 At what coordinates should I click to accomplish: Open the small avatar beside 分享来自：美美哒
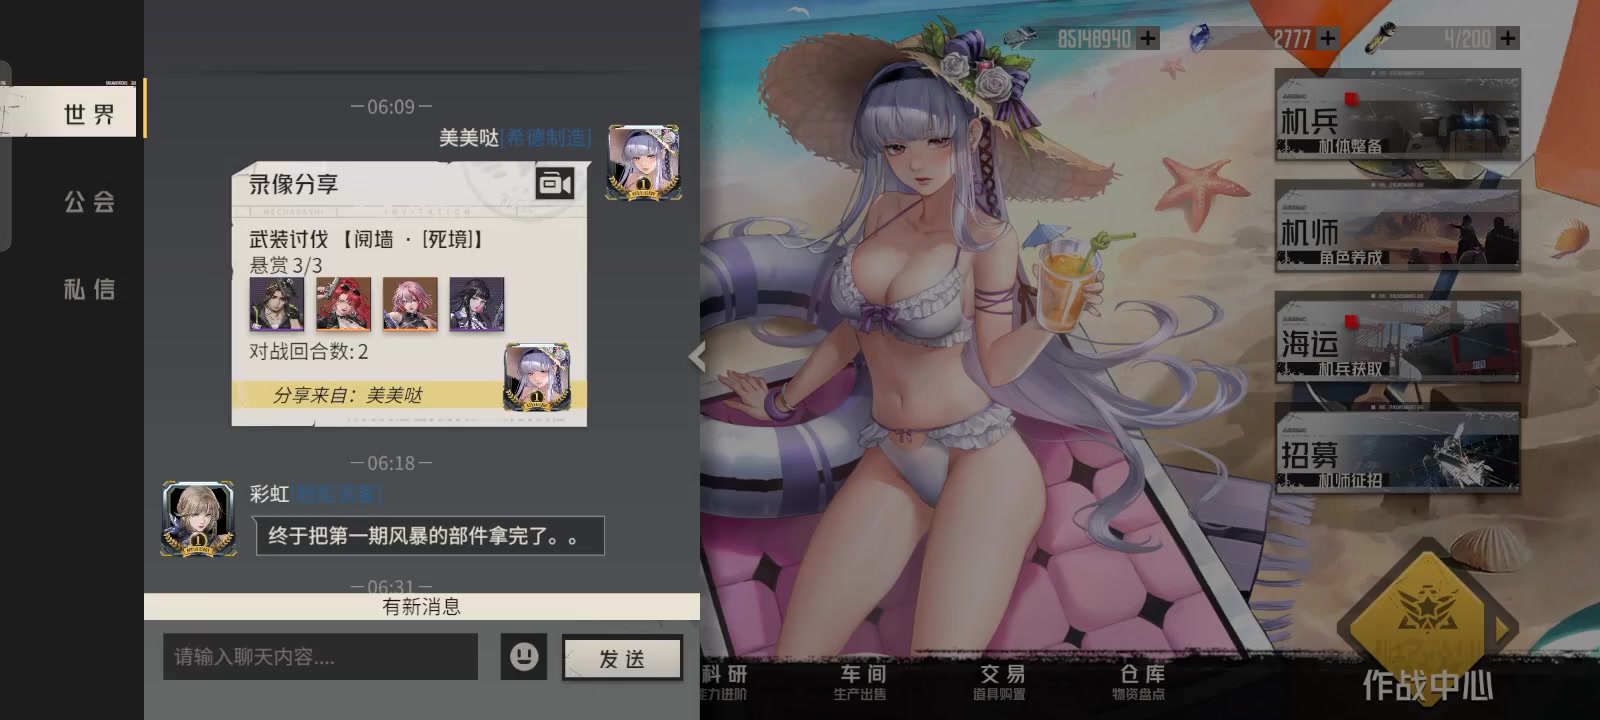(x=537, y=377)
